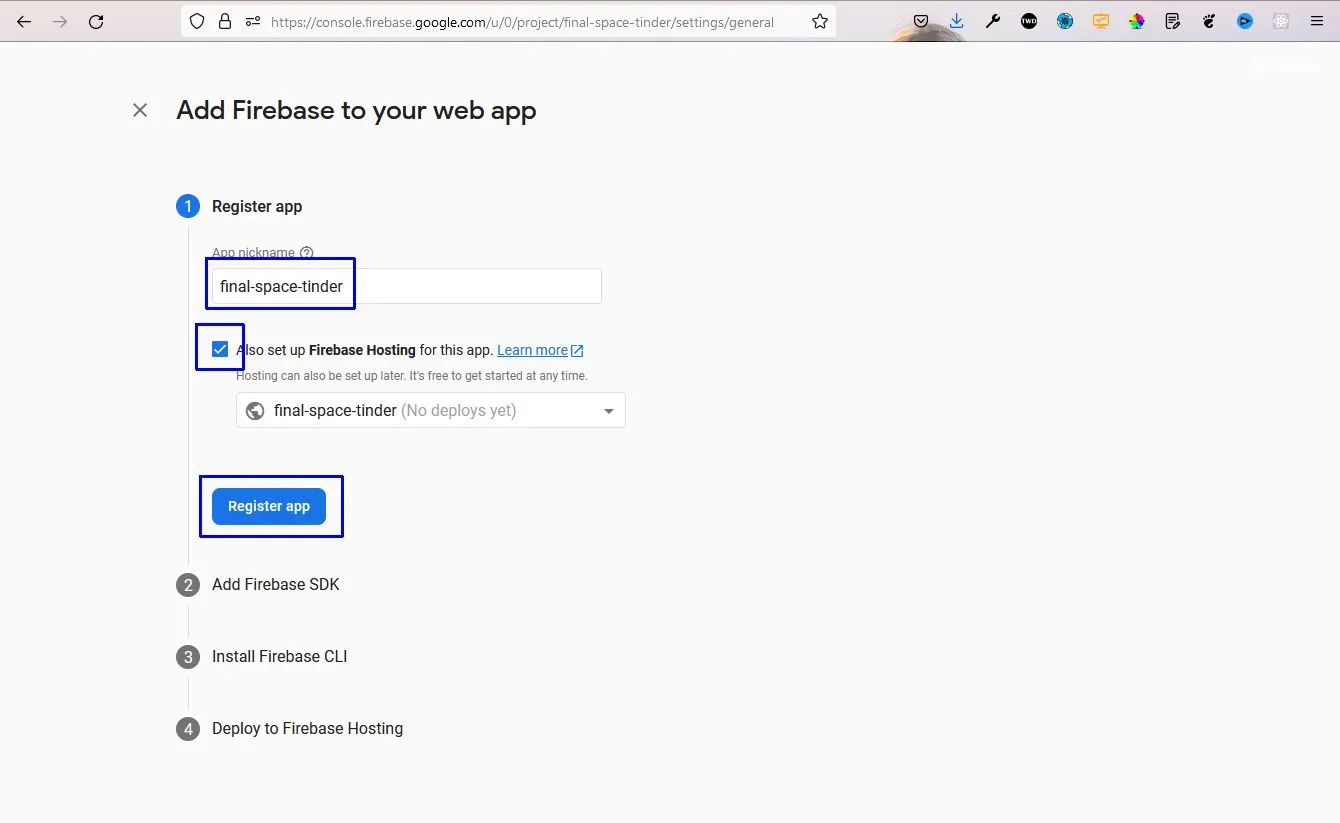
Task: Open the rainbow color wheel extension
Action: coord(1137,21)
